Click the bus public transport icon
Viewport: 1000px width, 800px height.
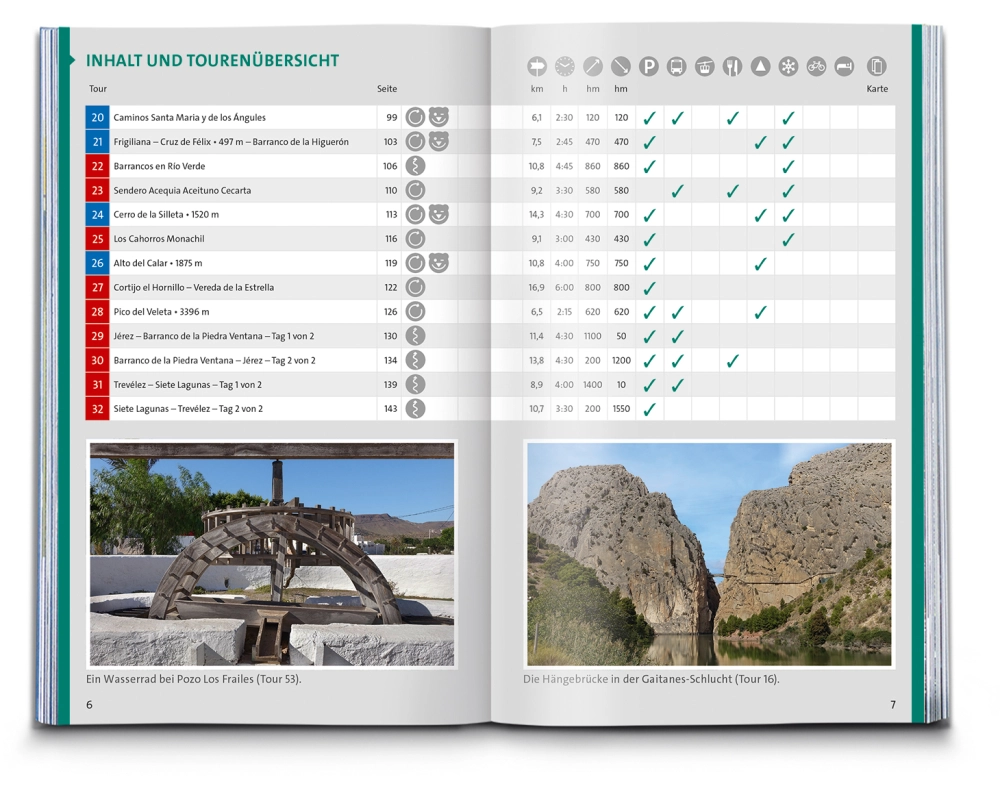tap(677, 67)
